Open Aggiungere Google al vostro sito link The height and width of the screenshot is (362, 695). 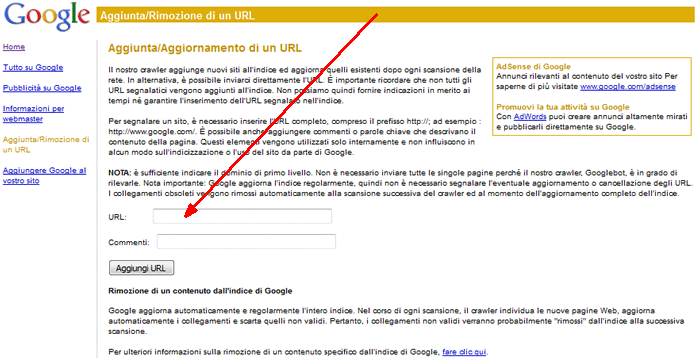(x=44, y=175)
